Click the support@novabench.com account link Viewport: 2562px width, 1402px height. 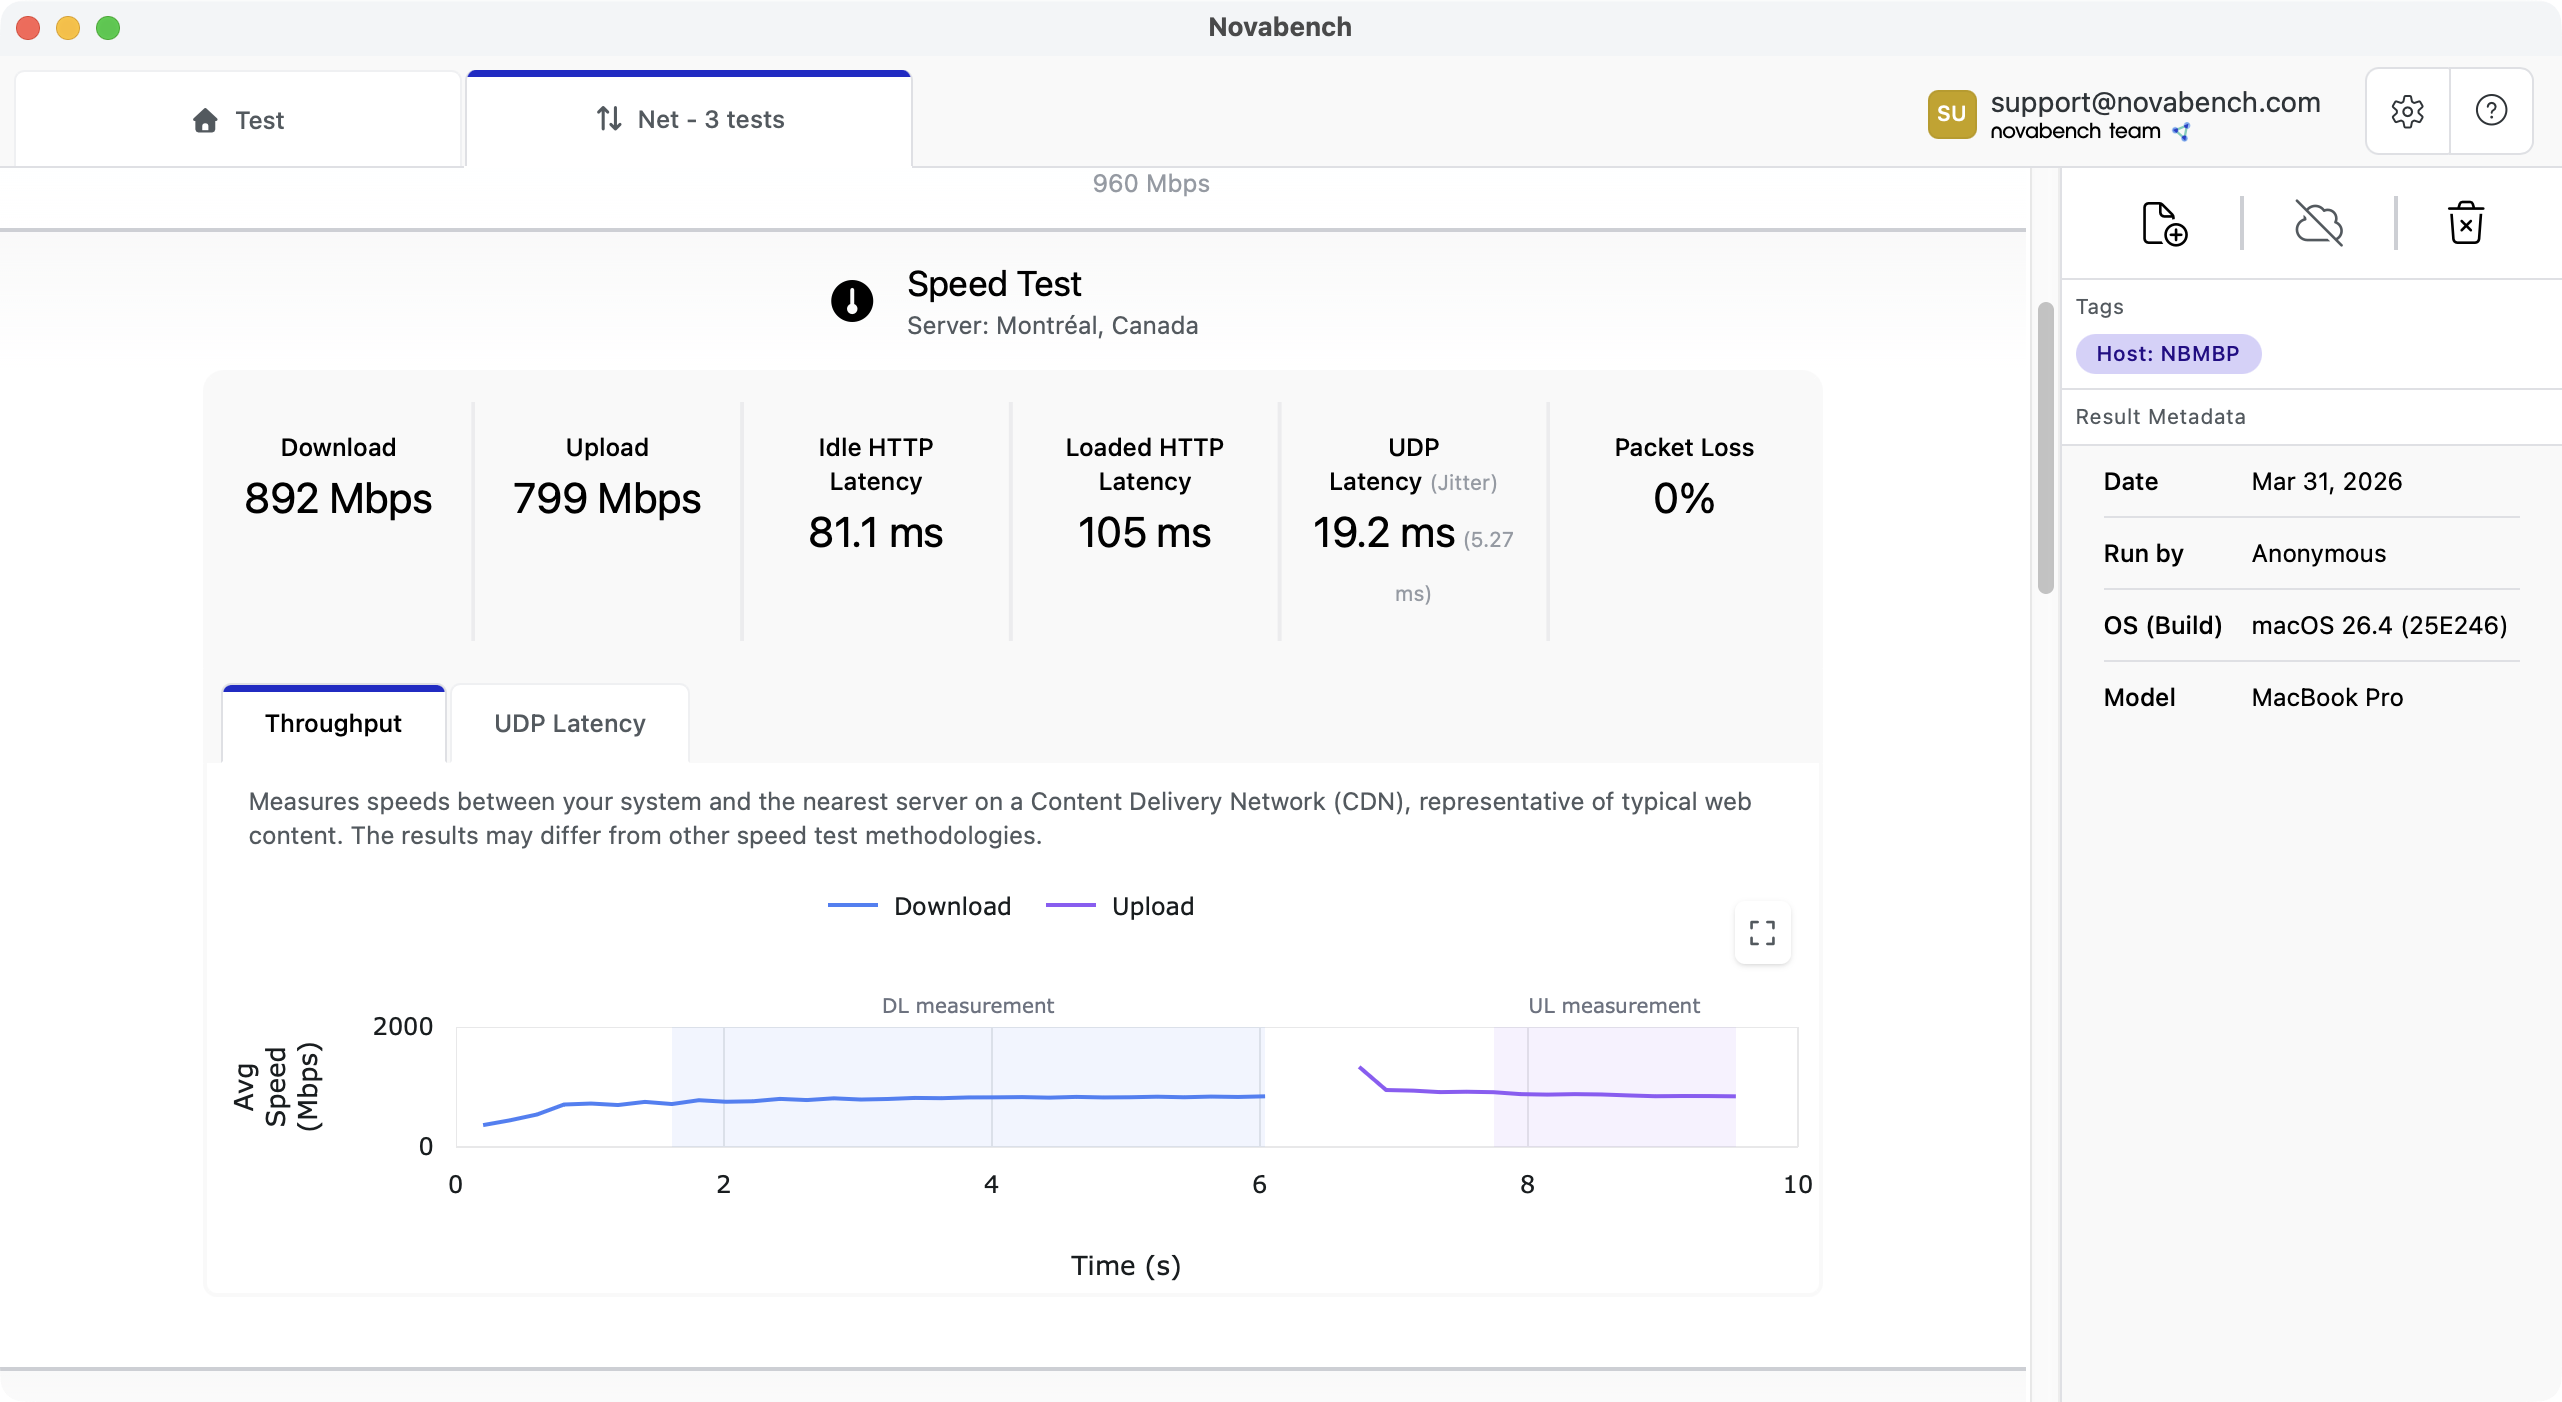[x=2157, y=101]
